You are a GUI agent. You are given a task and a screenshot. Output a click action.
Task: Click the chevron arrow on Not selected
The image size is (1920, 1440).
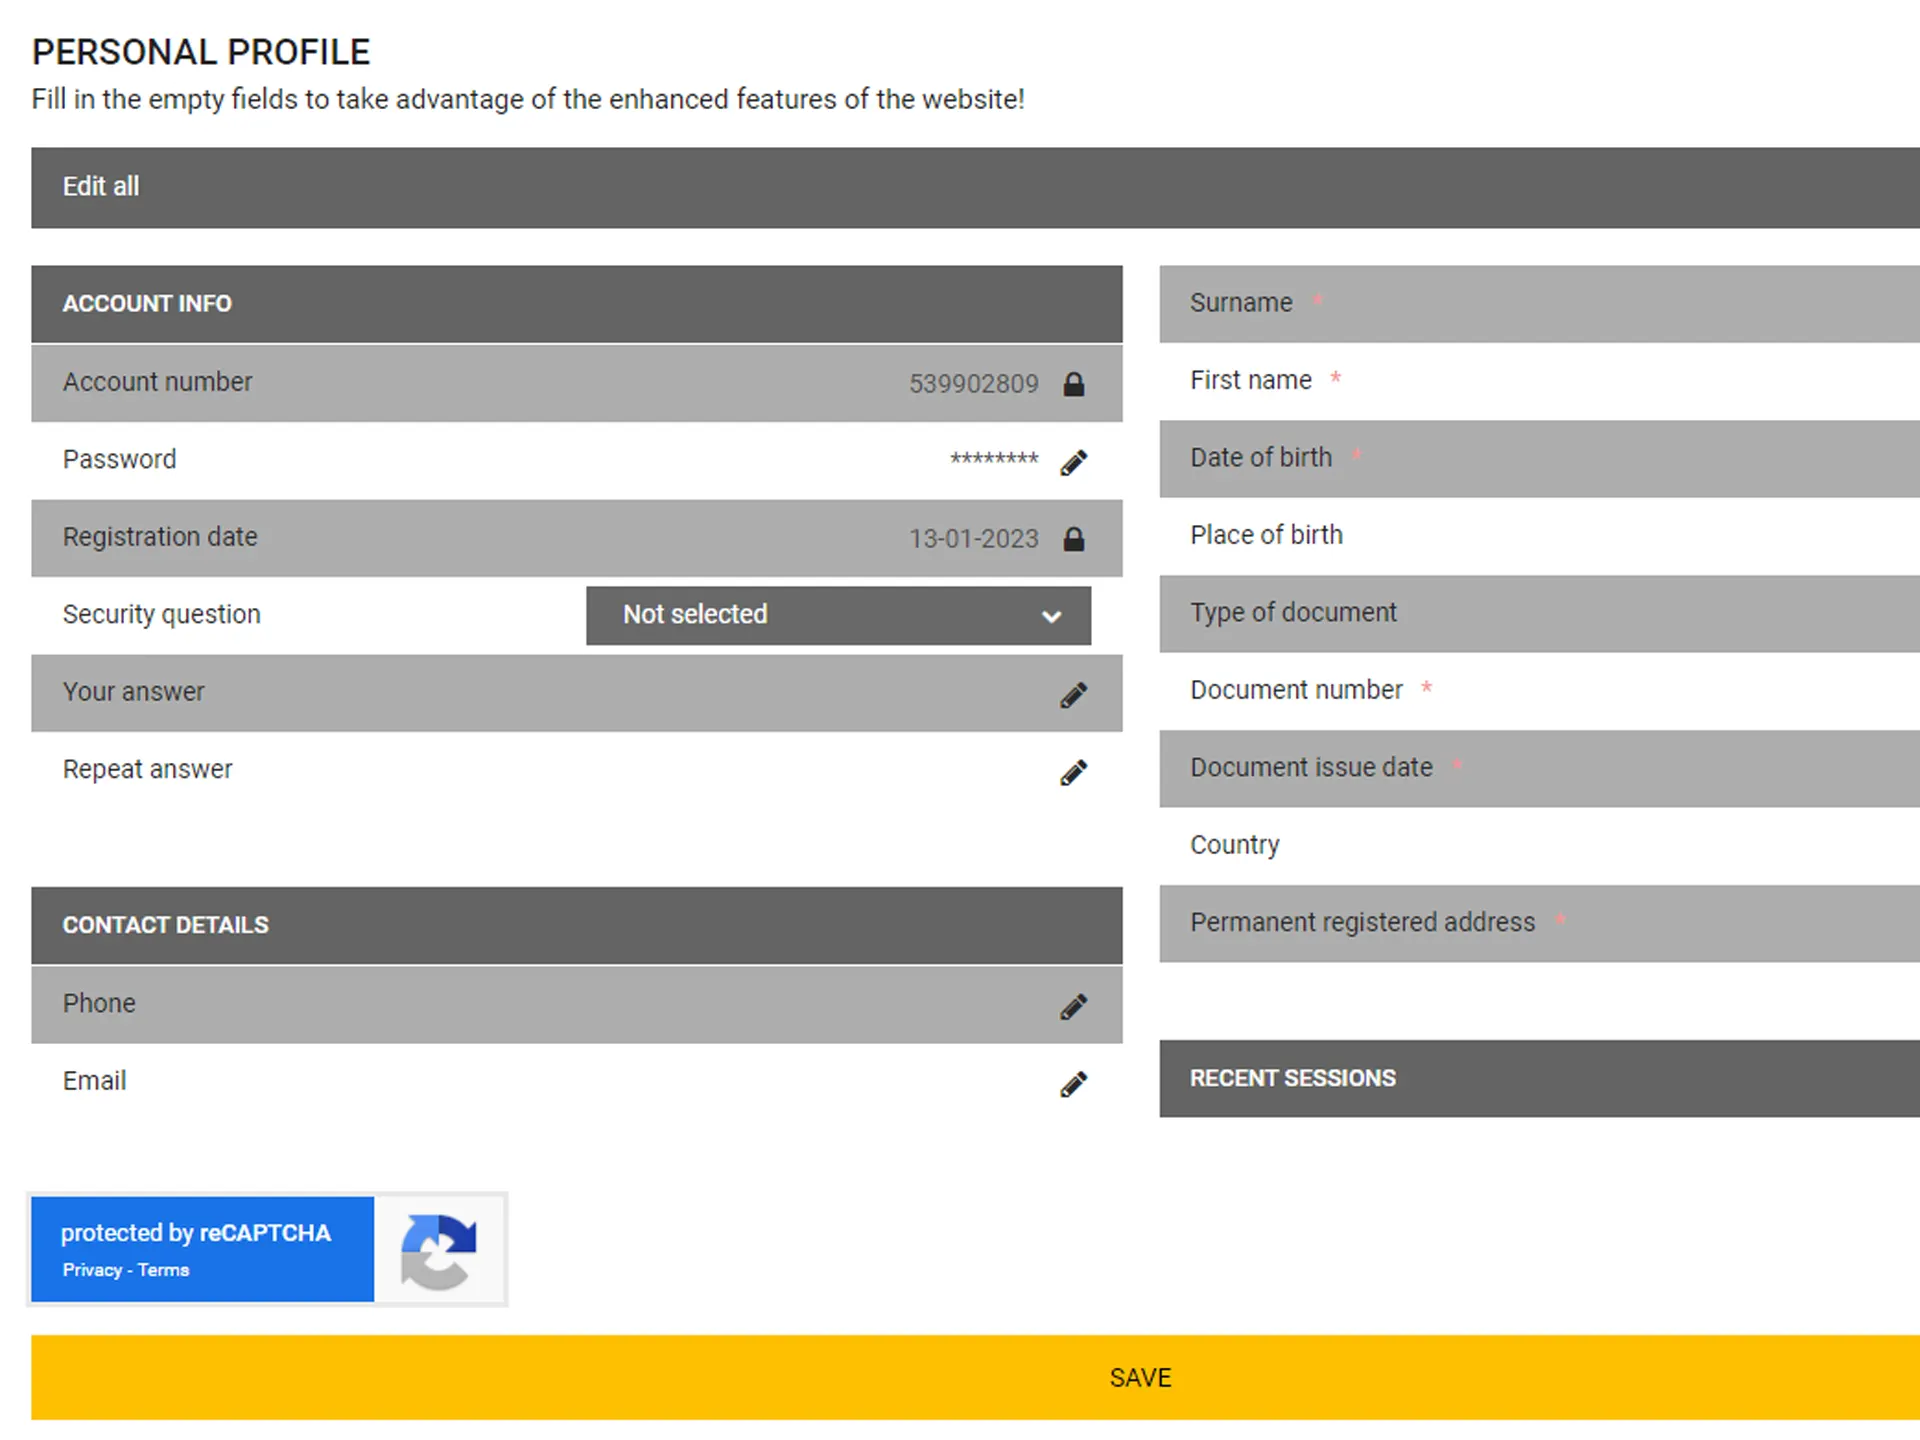coord(1051,616)
